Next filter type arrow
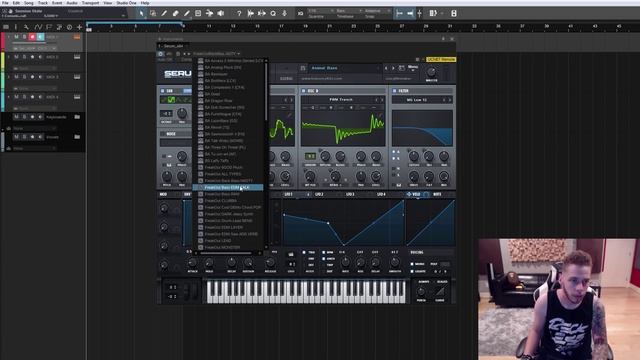 pos(450,100)
